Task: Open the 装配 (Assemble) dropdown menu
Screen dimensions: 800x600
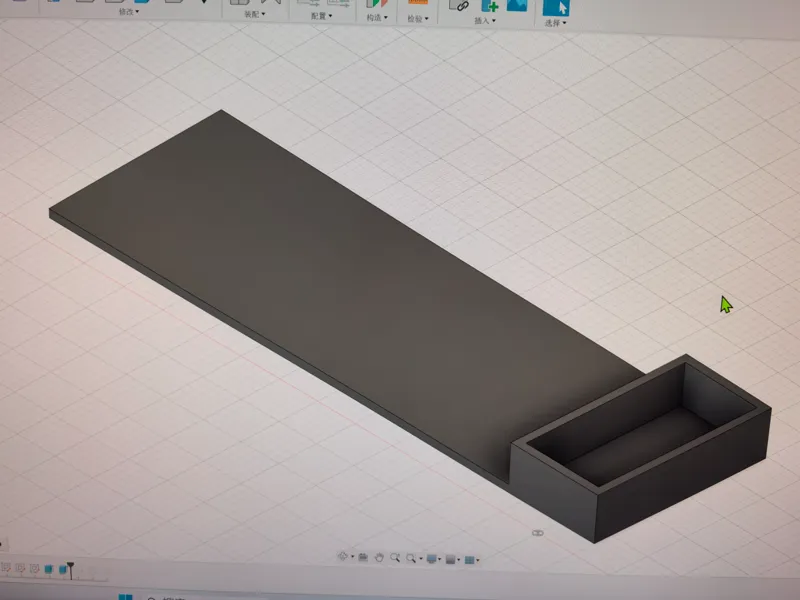Action: 255,14
